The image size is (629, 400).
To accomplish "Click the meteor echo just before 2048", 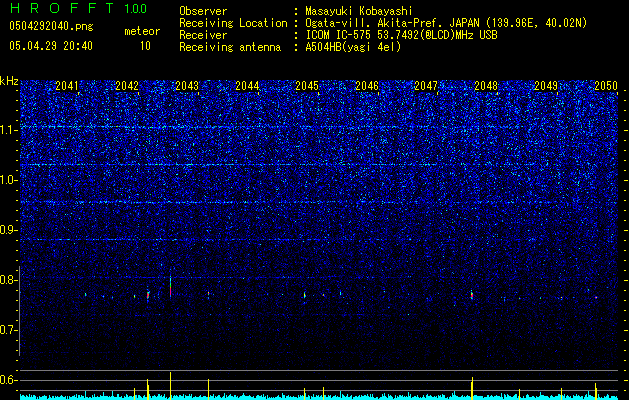I will coord(472,295).
